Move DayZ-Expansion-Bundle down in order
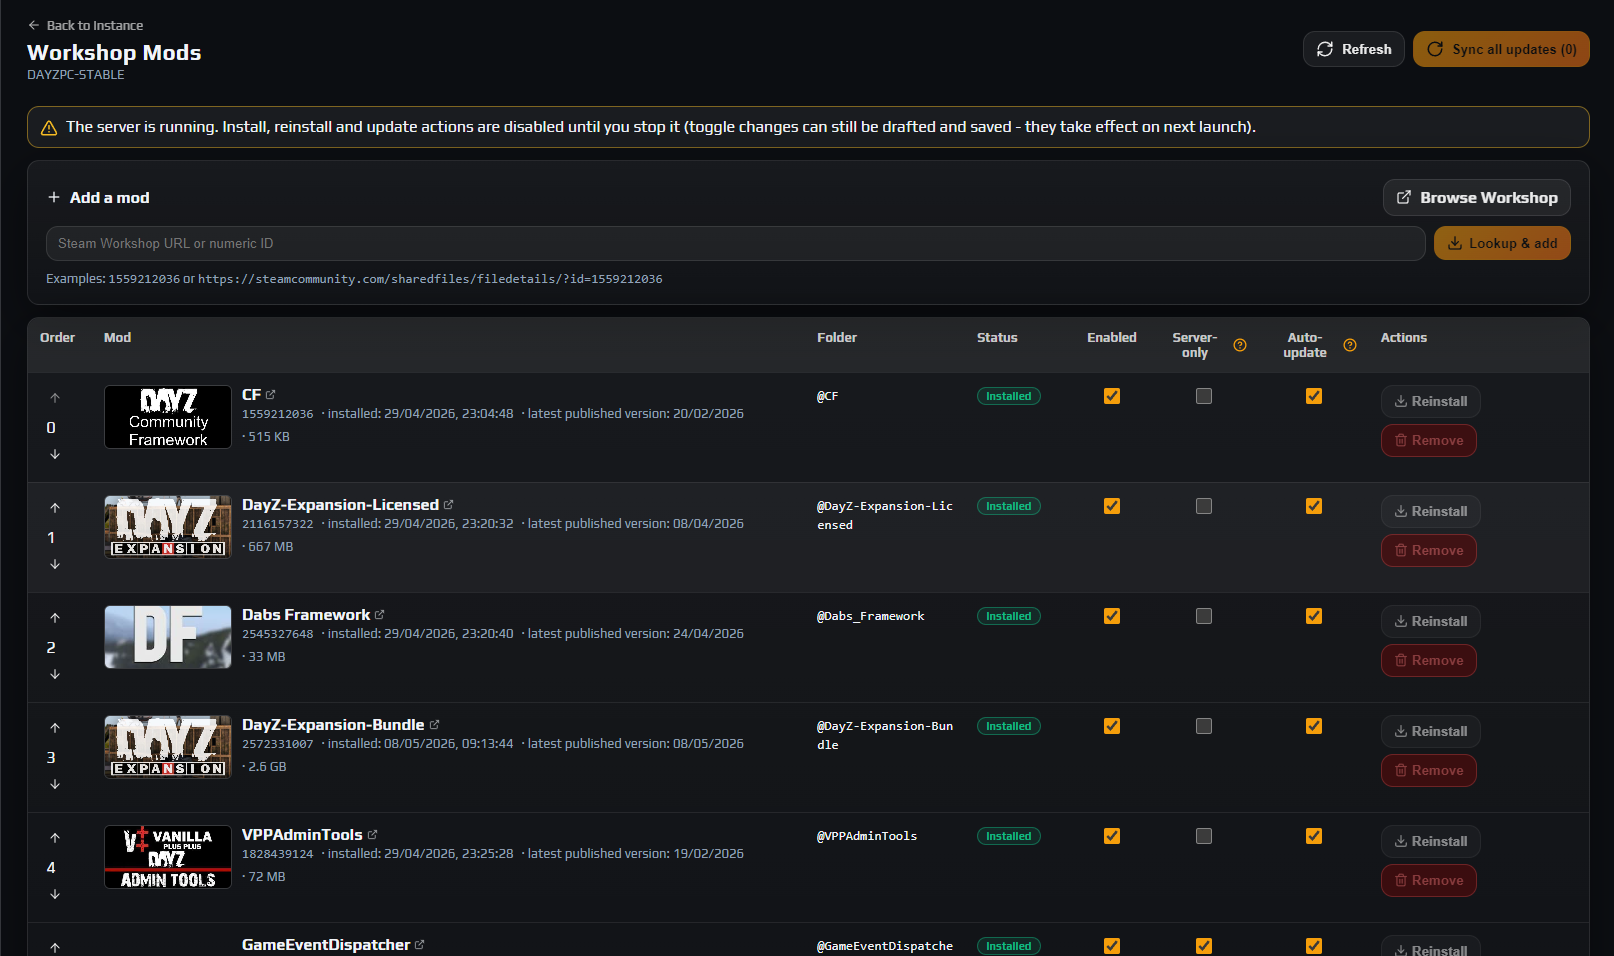The height and width of the screenshot is (956, 1614). [55, 784]
